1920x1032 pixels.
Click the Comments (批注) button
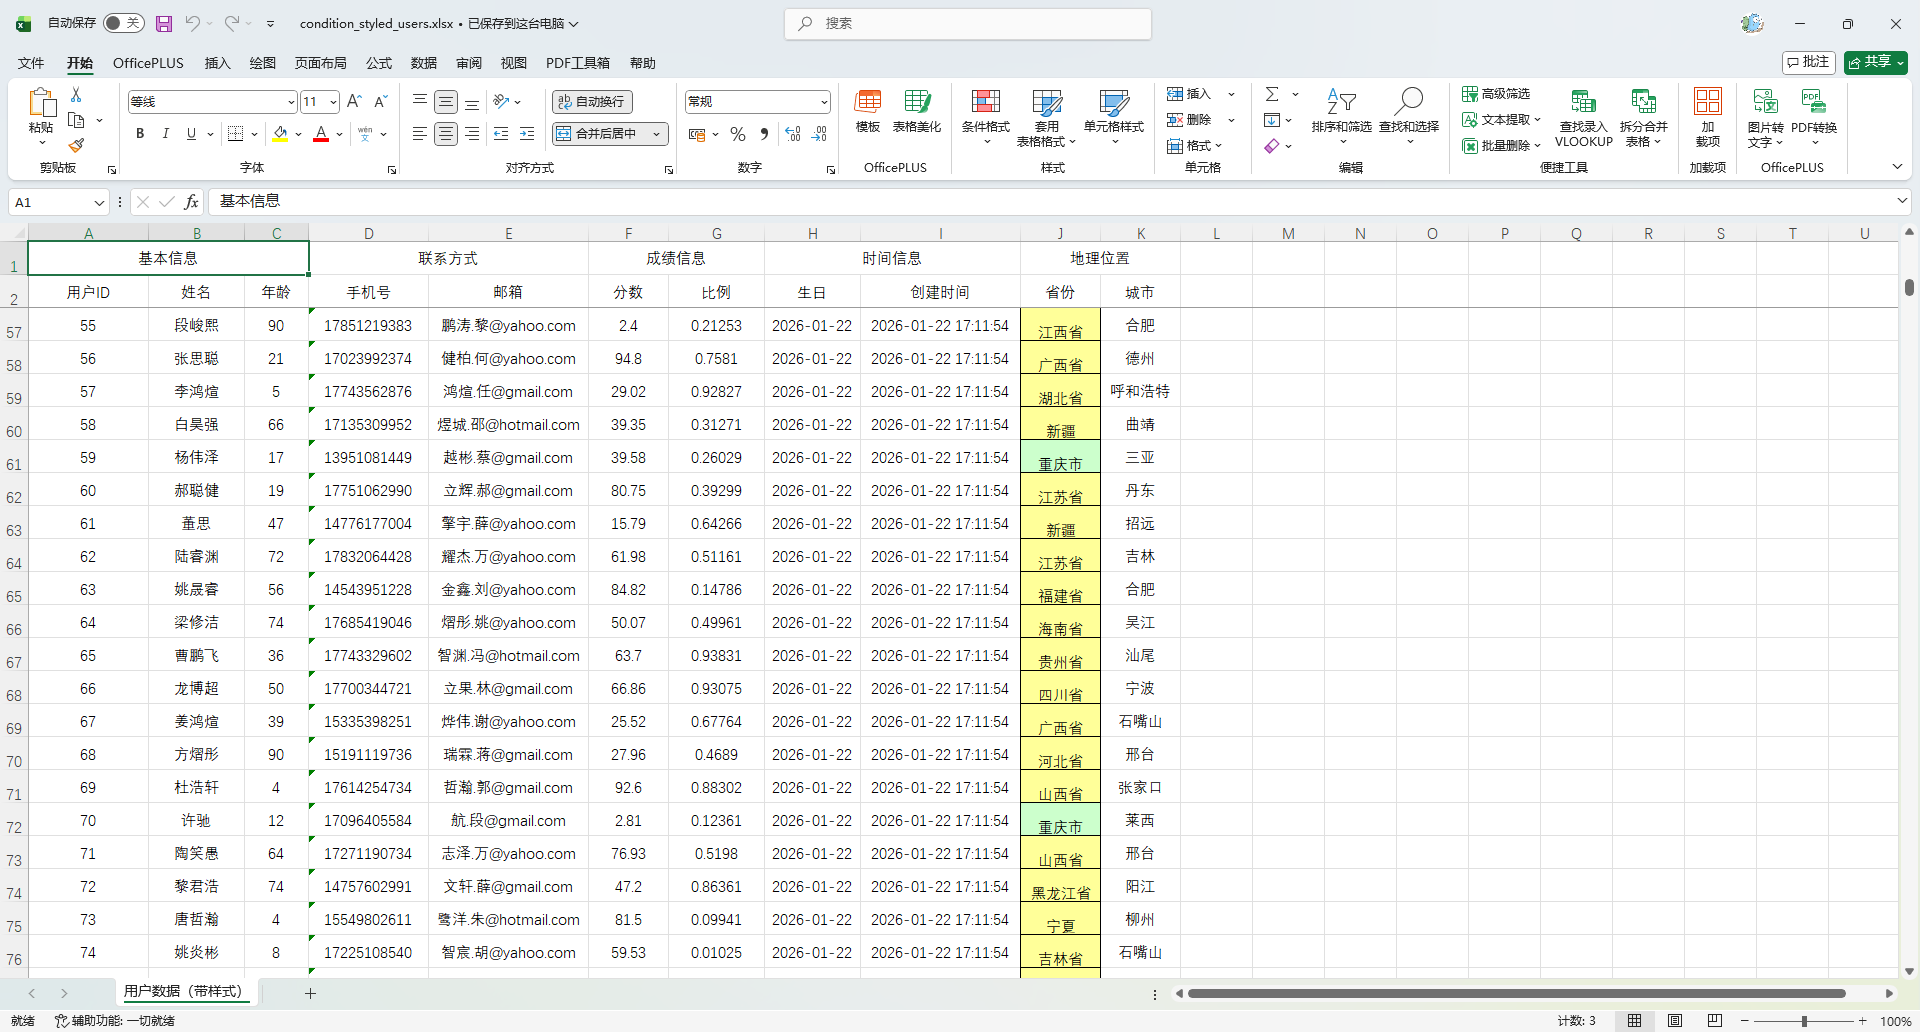pos(1808,62)
